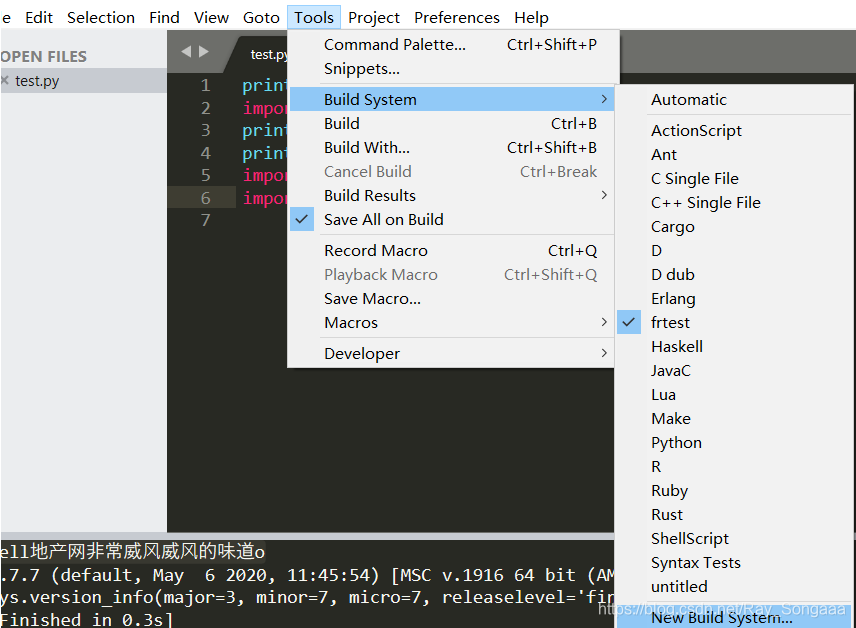This screenshot has width=856, height=628.
Task: Choose the Record Macro menu item
Action: (x=451, y=251)
